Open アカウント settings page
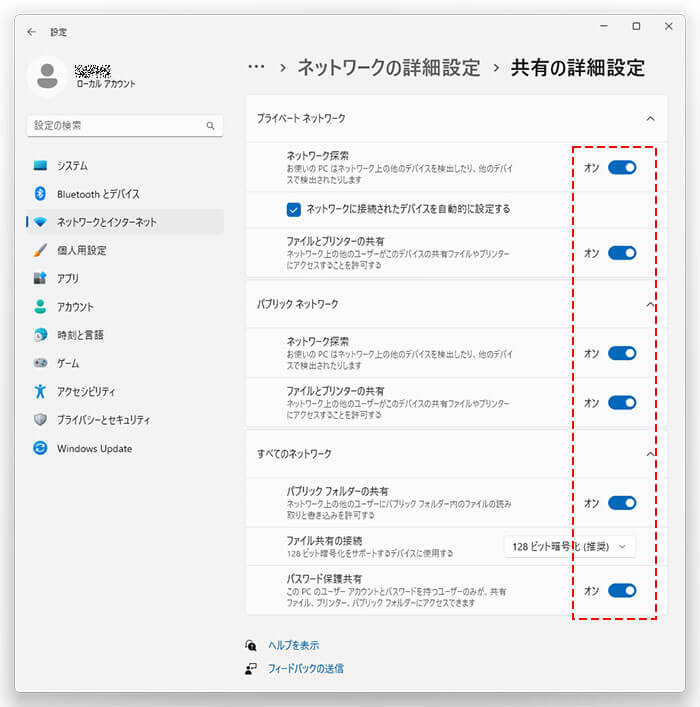This screenshot has width=700, height=707. tap(125, 307)
